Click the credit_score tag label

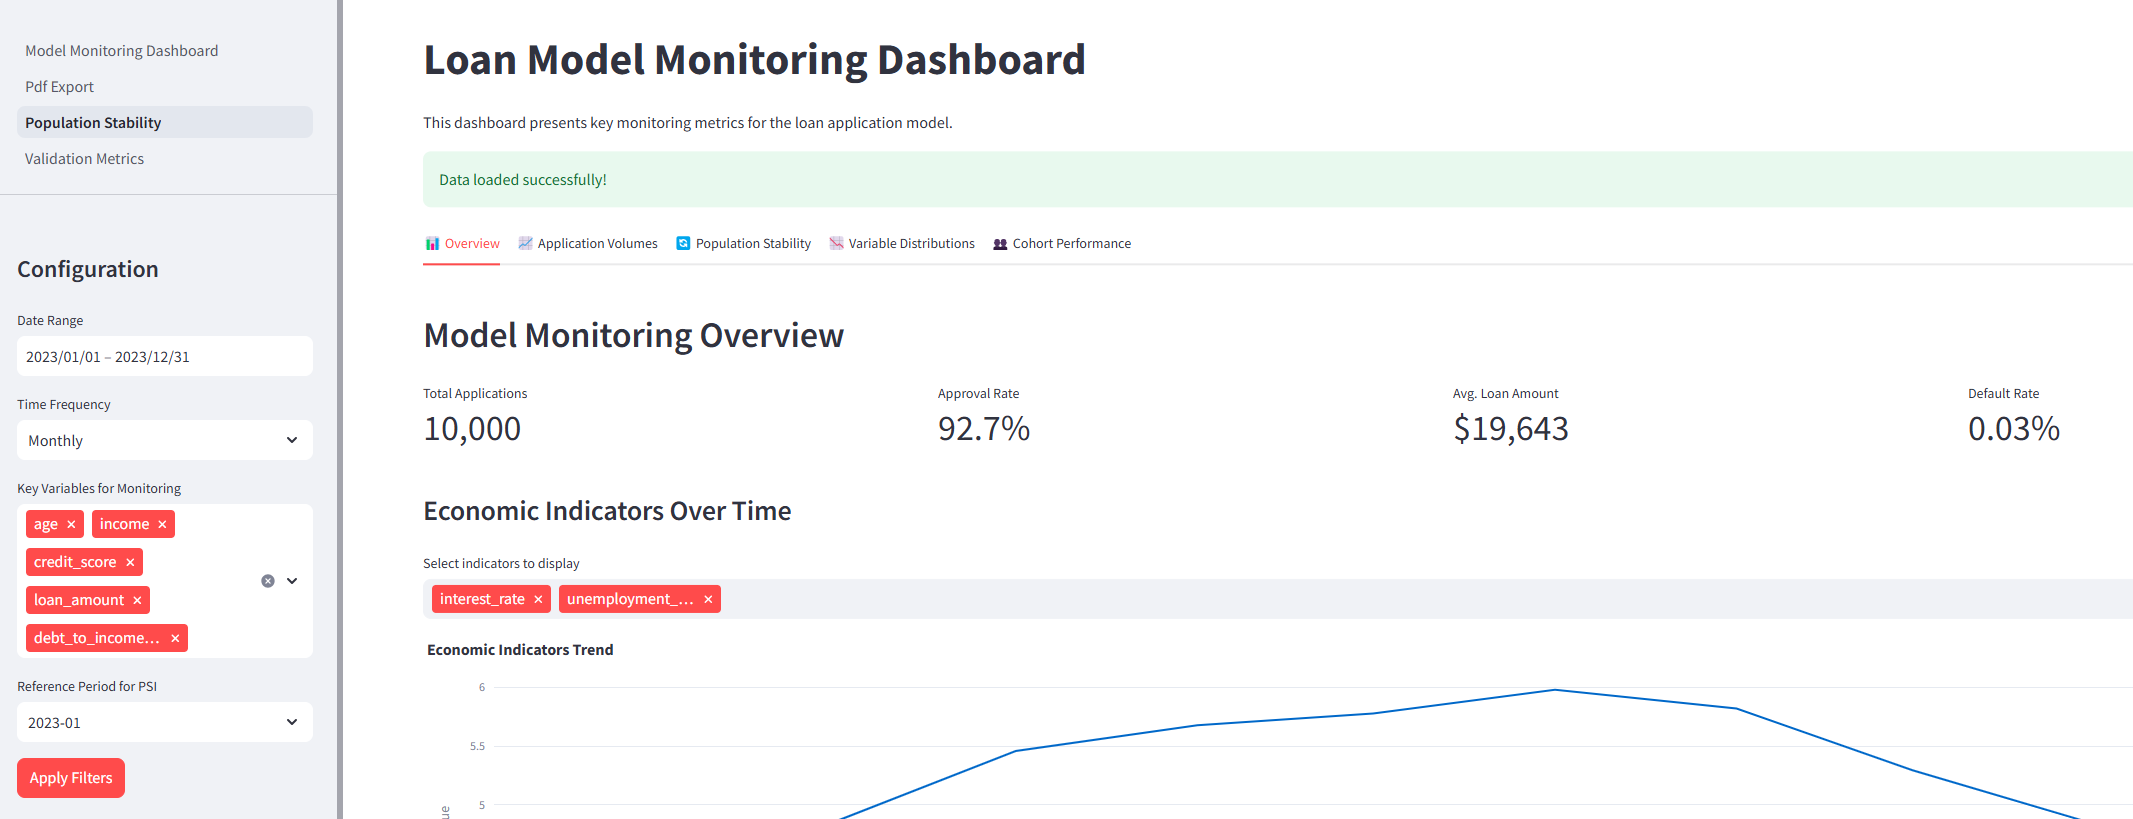(75, 563)
